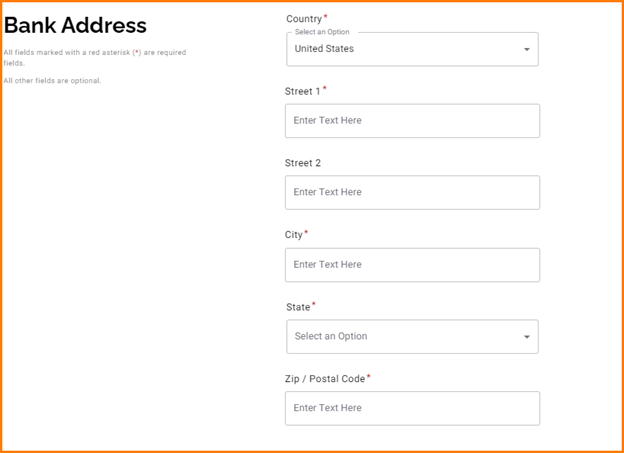Click 'All other fields are optional' text
This screenshot has height=453, width=624.
pyautogui.click(x=52, y=81)
